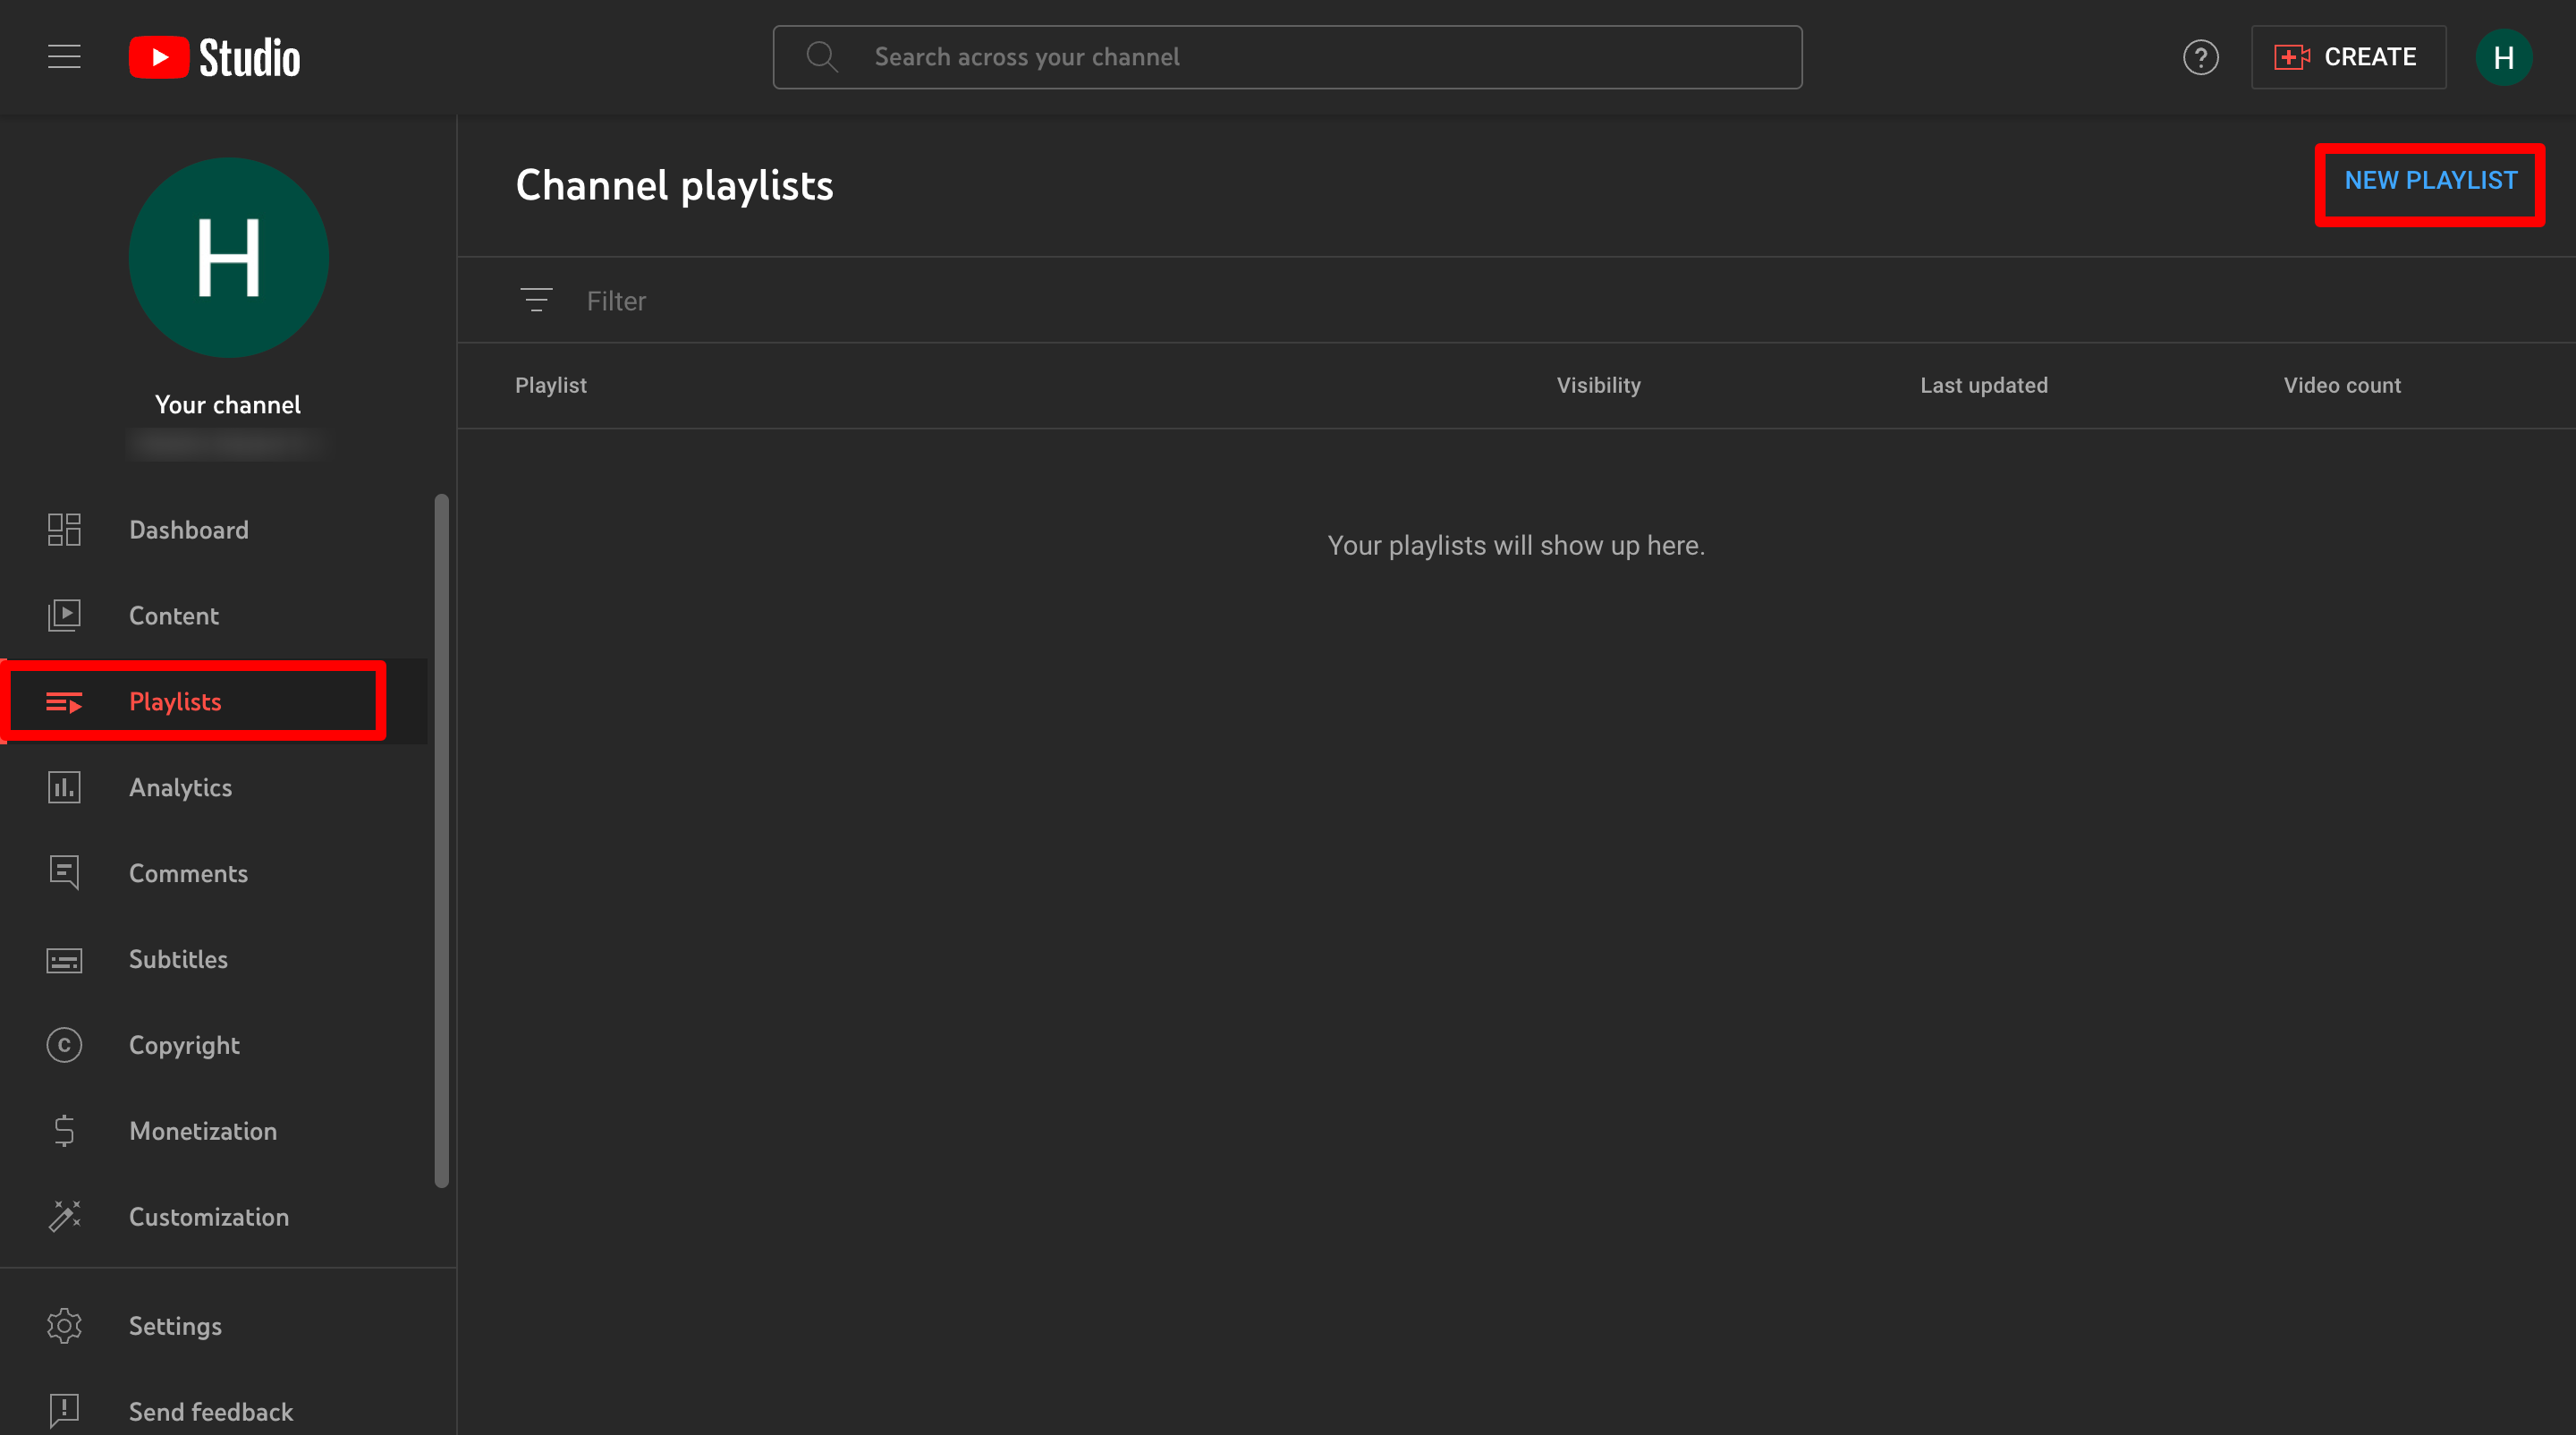Select Settings menu item in sidebar

click(175, 1326)
